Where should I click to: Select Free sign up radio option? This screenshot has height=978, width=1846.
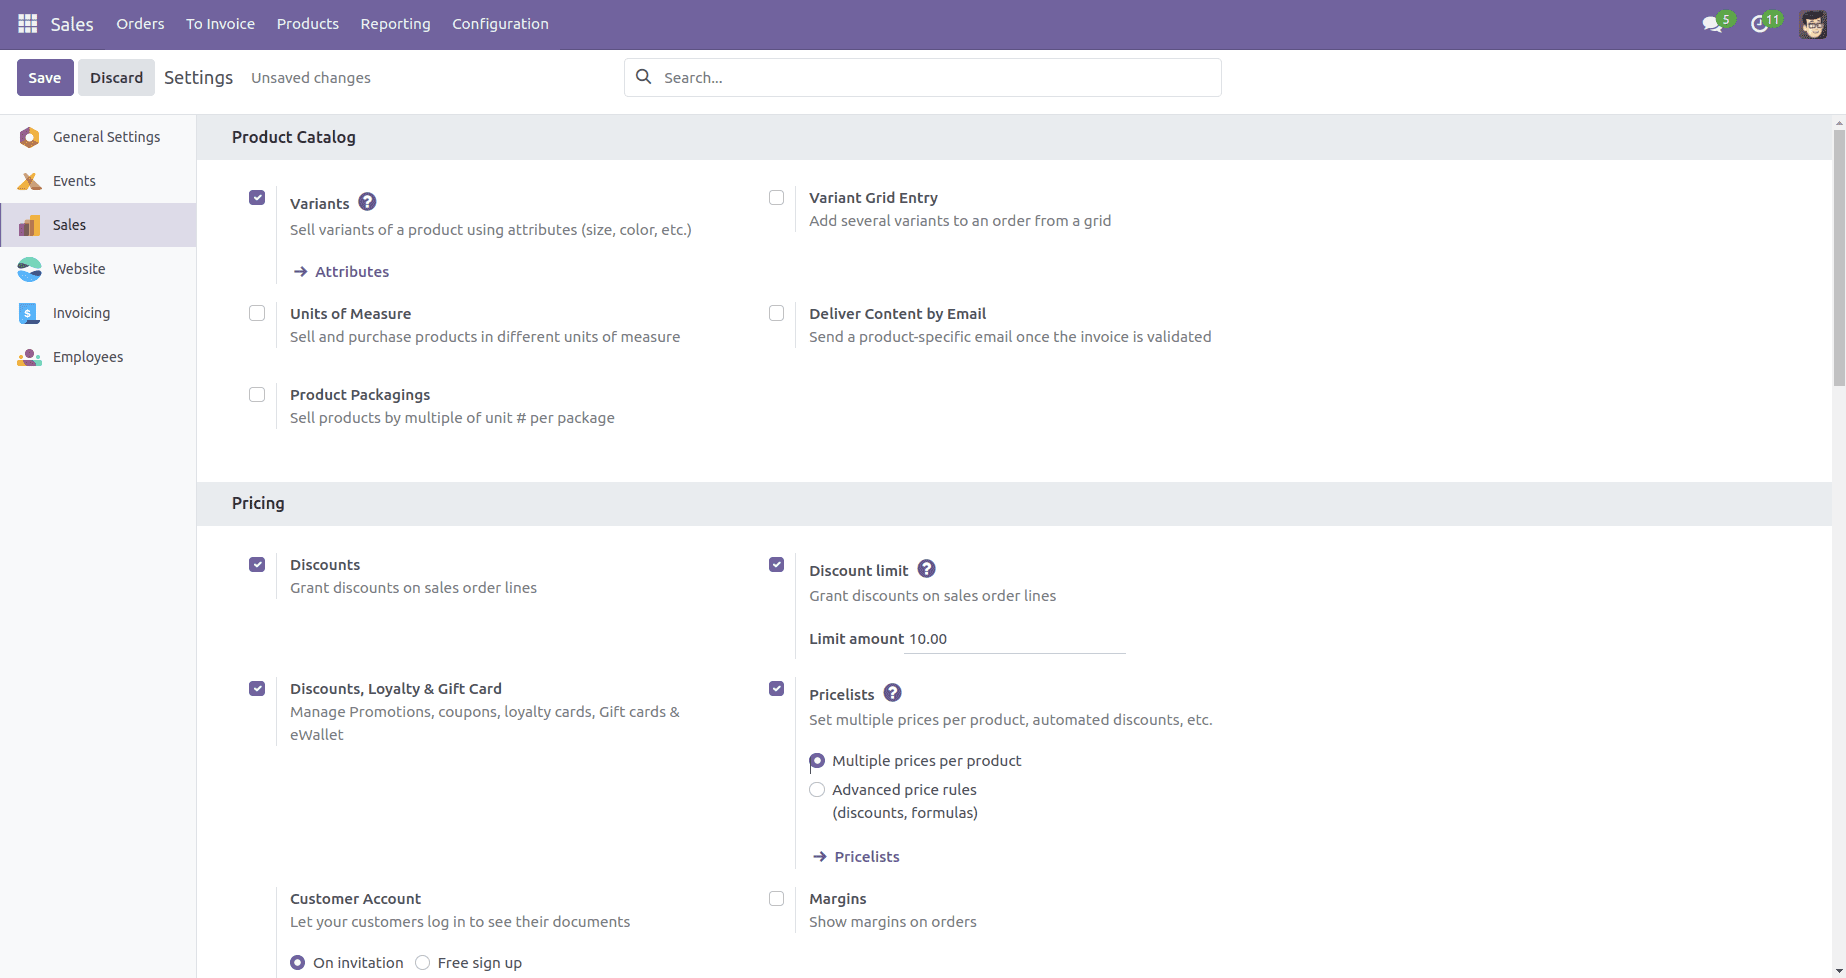pyautogui.click(x=422, y=963)
